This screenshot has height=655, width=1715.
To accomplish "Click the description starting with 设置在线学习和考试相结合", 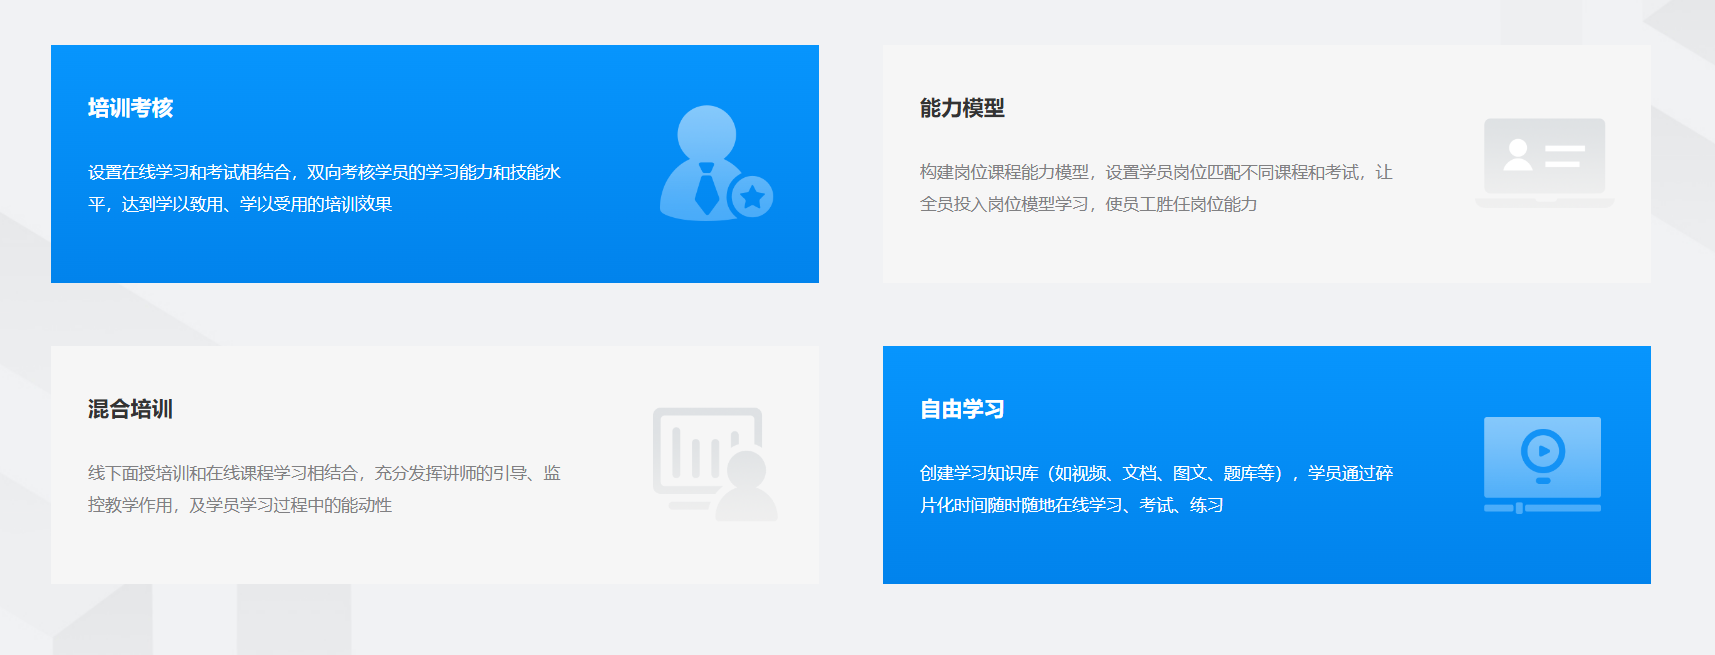I will coord(324,188).
